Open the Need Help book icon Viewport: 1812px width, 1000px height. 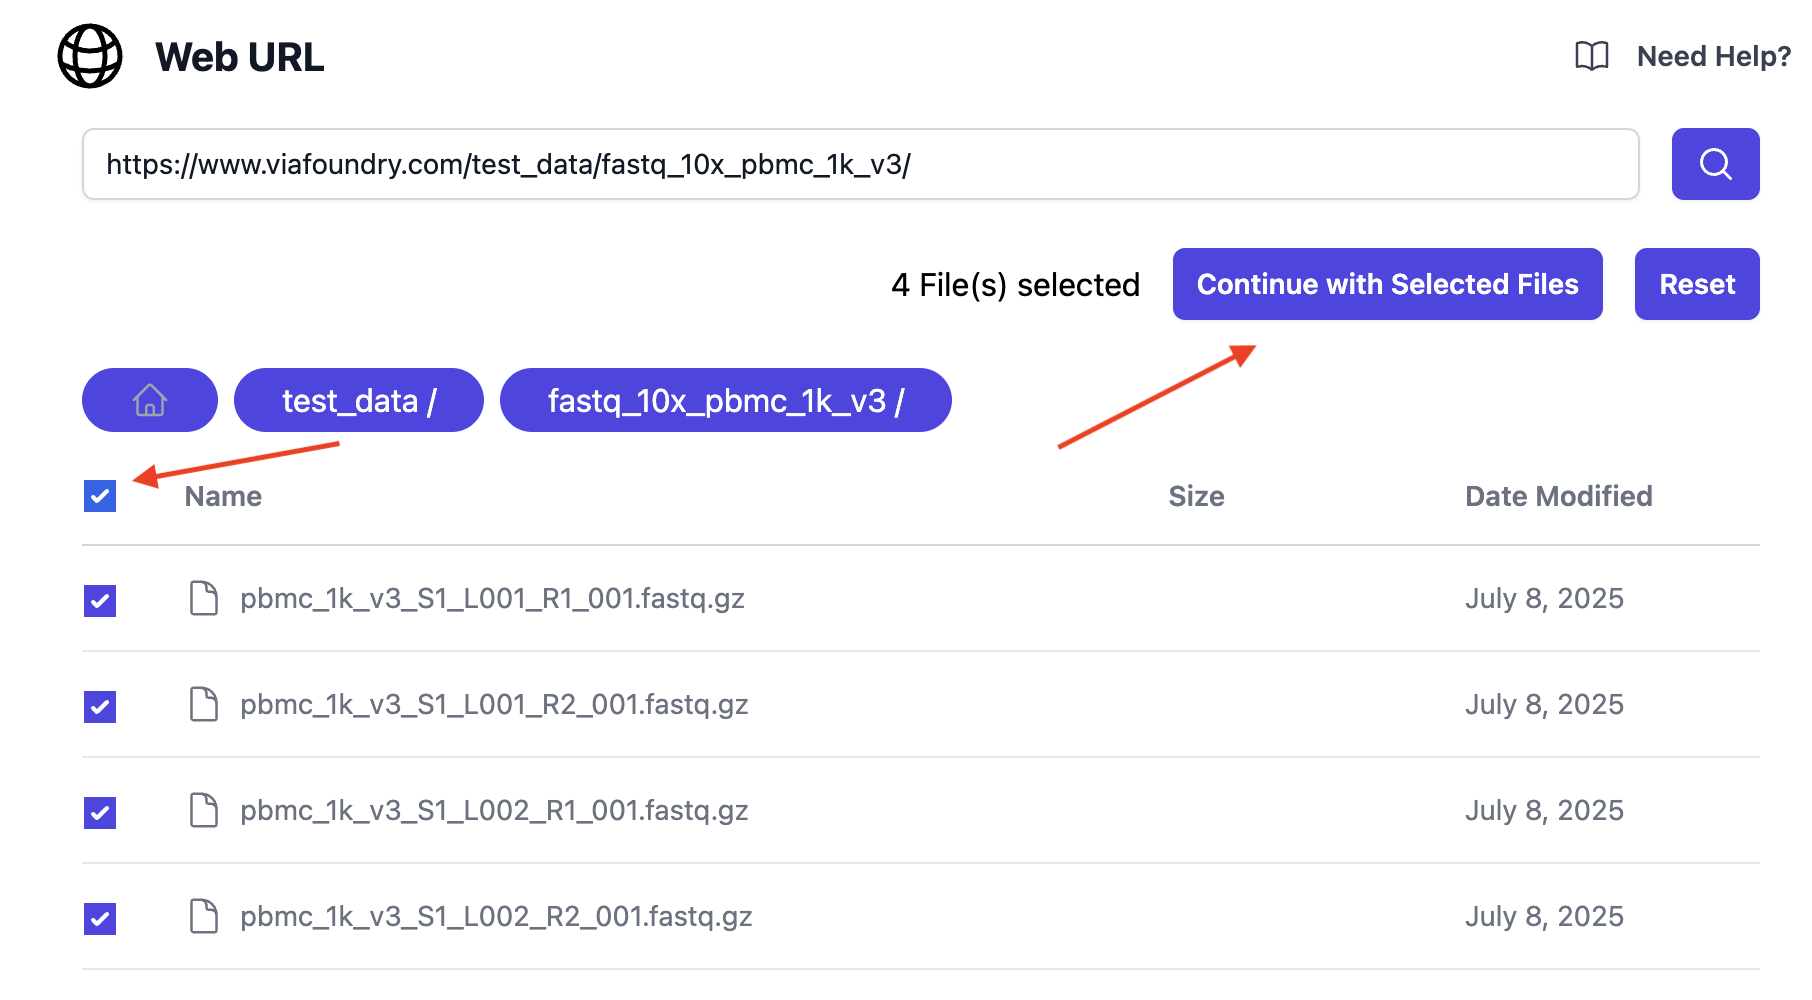(x=1592, y=56)
